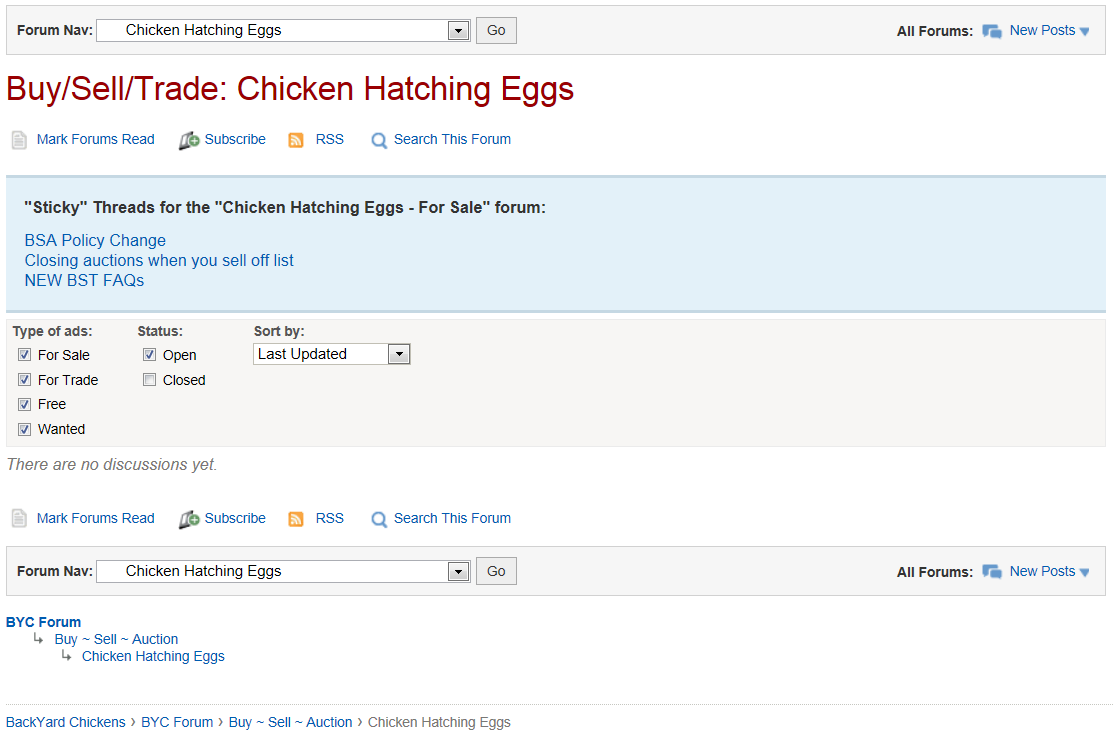Click the top Mark Forums Read page icon
The width and height of the screenshot is (1113, 734).
click(19, 140)
